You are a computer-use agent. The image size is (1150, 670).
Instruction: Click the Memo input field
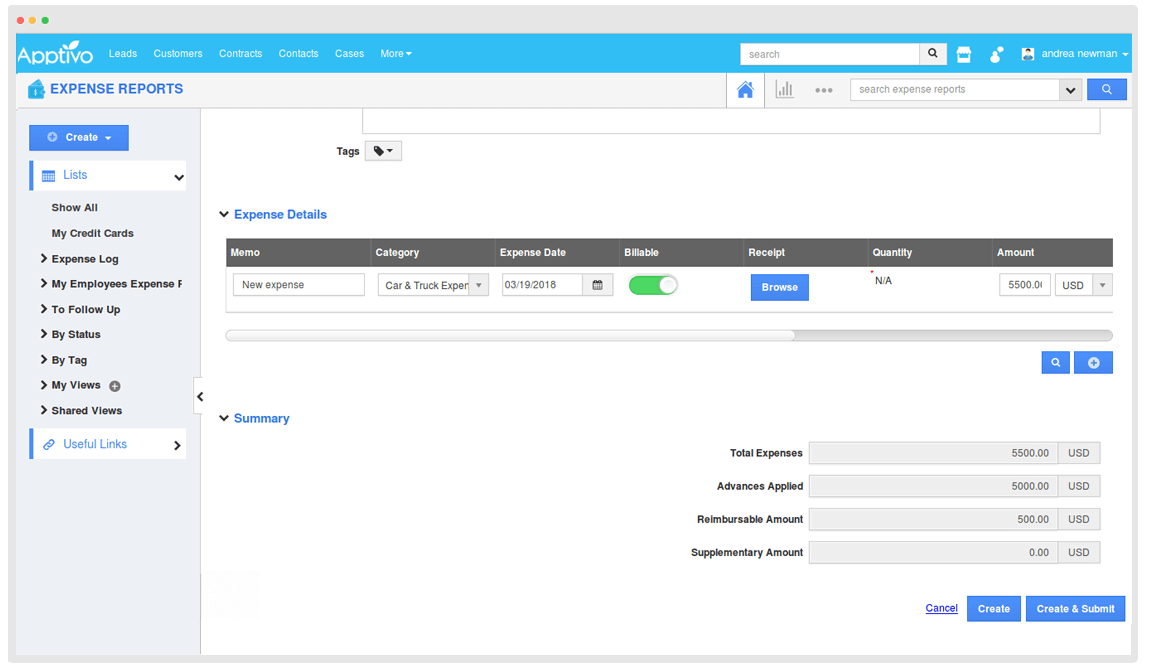[x=298, y=285]
